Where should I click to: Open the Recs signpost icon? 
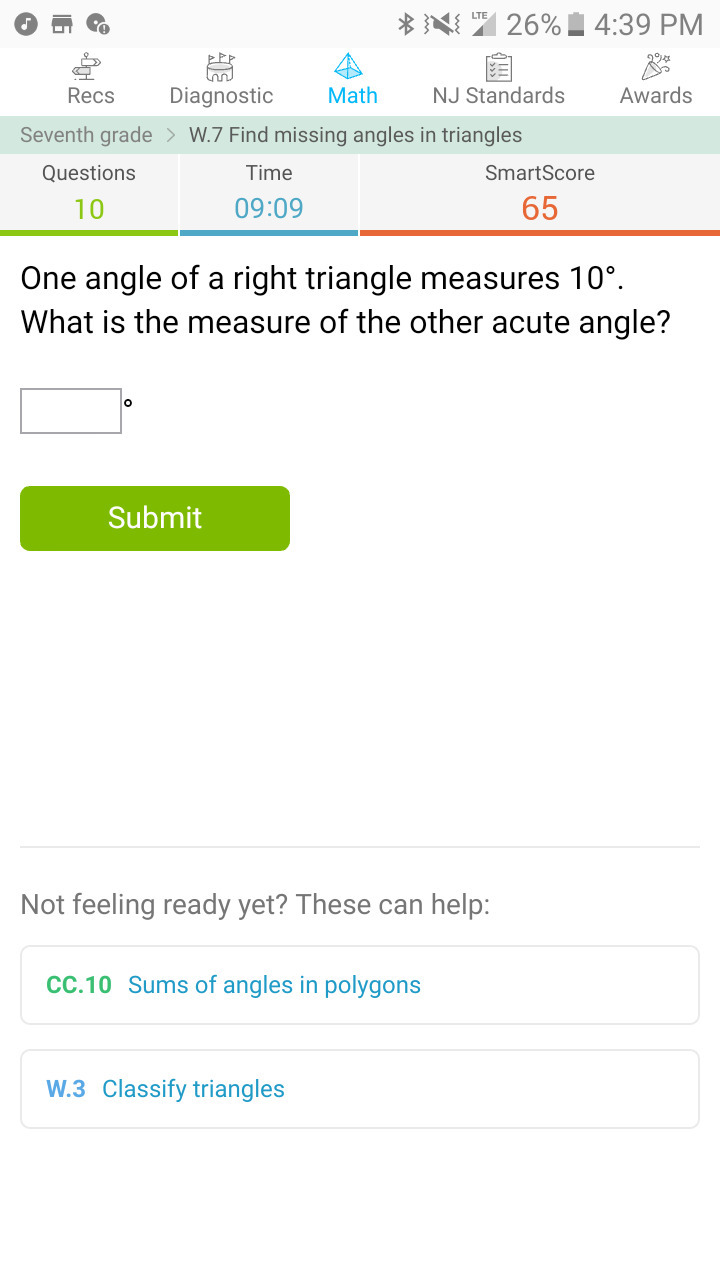[x=90, y=67]
